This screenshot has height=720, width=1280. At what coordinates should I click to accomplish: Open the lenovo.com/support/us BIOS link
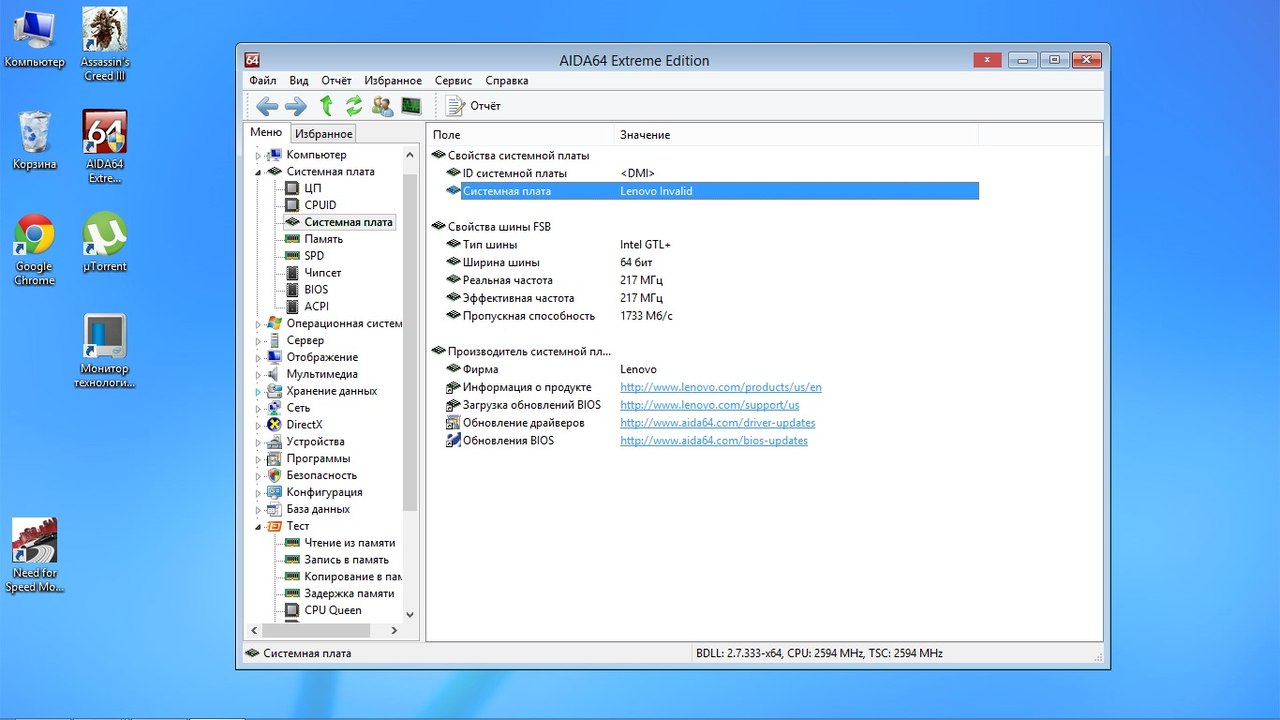point(709,405)
